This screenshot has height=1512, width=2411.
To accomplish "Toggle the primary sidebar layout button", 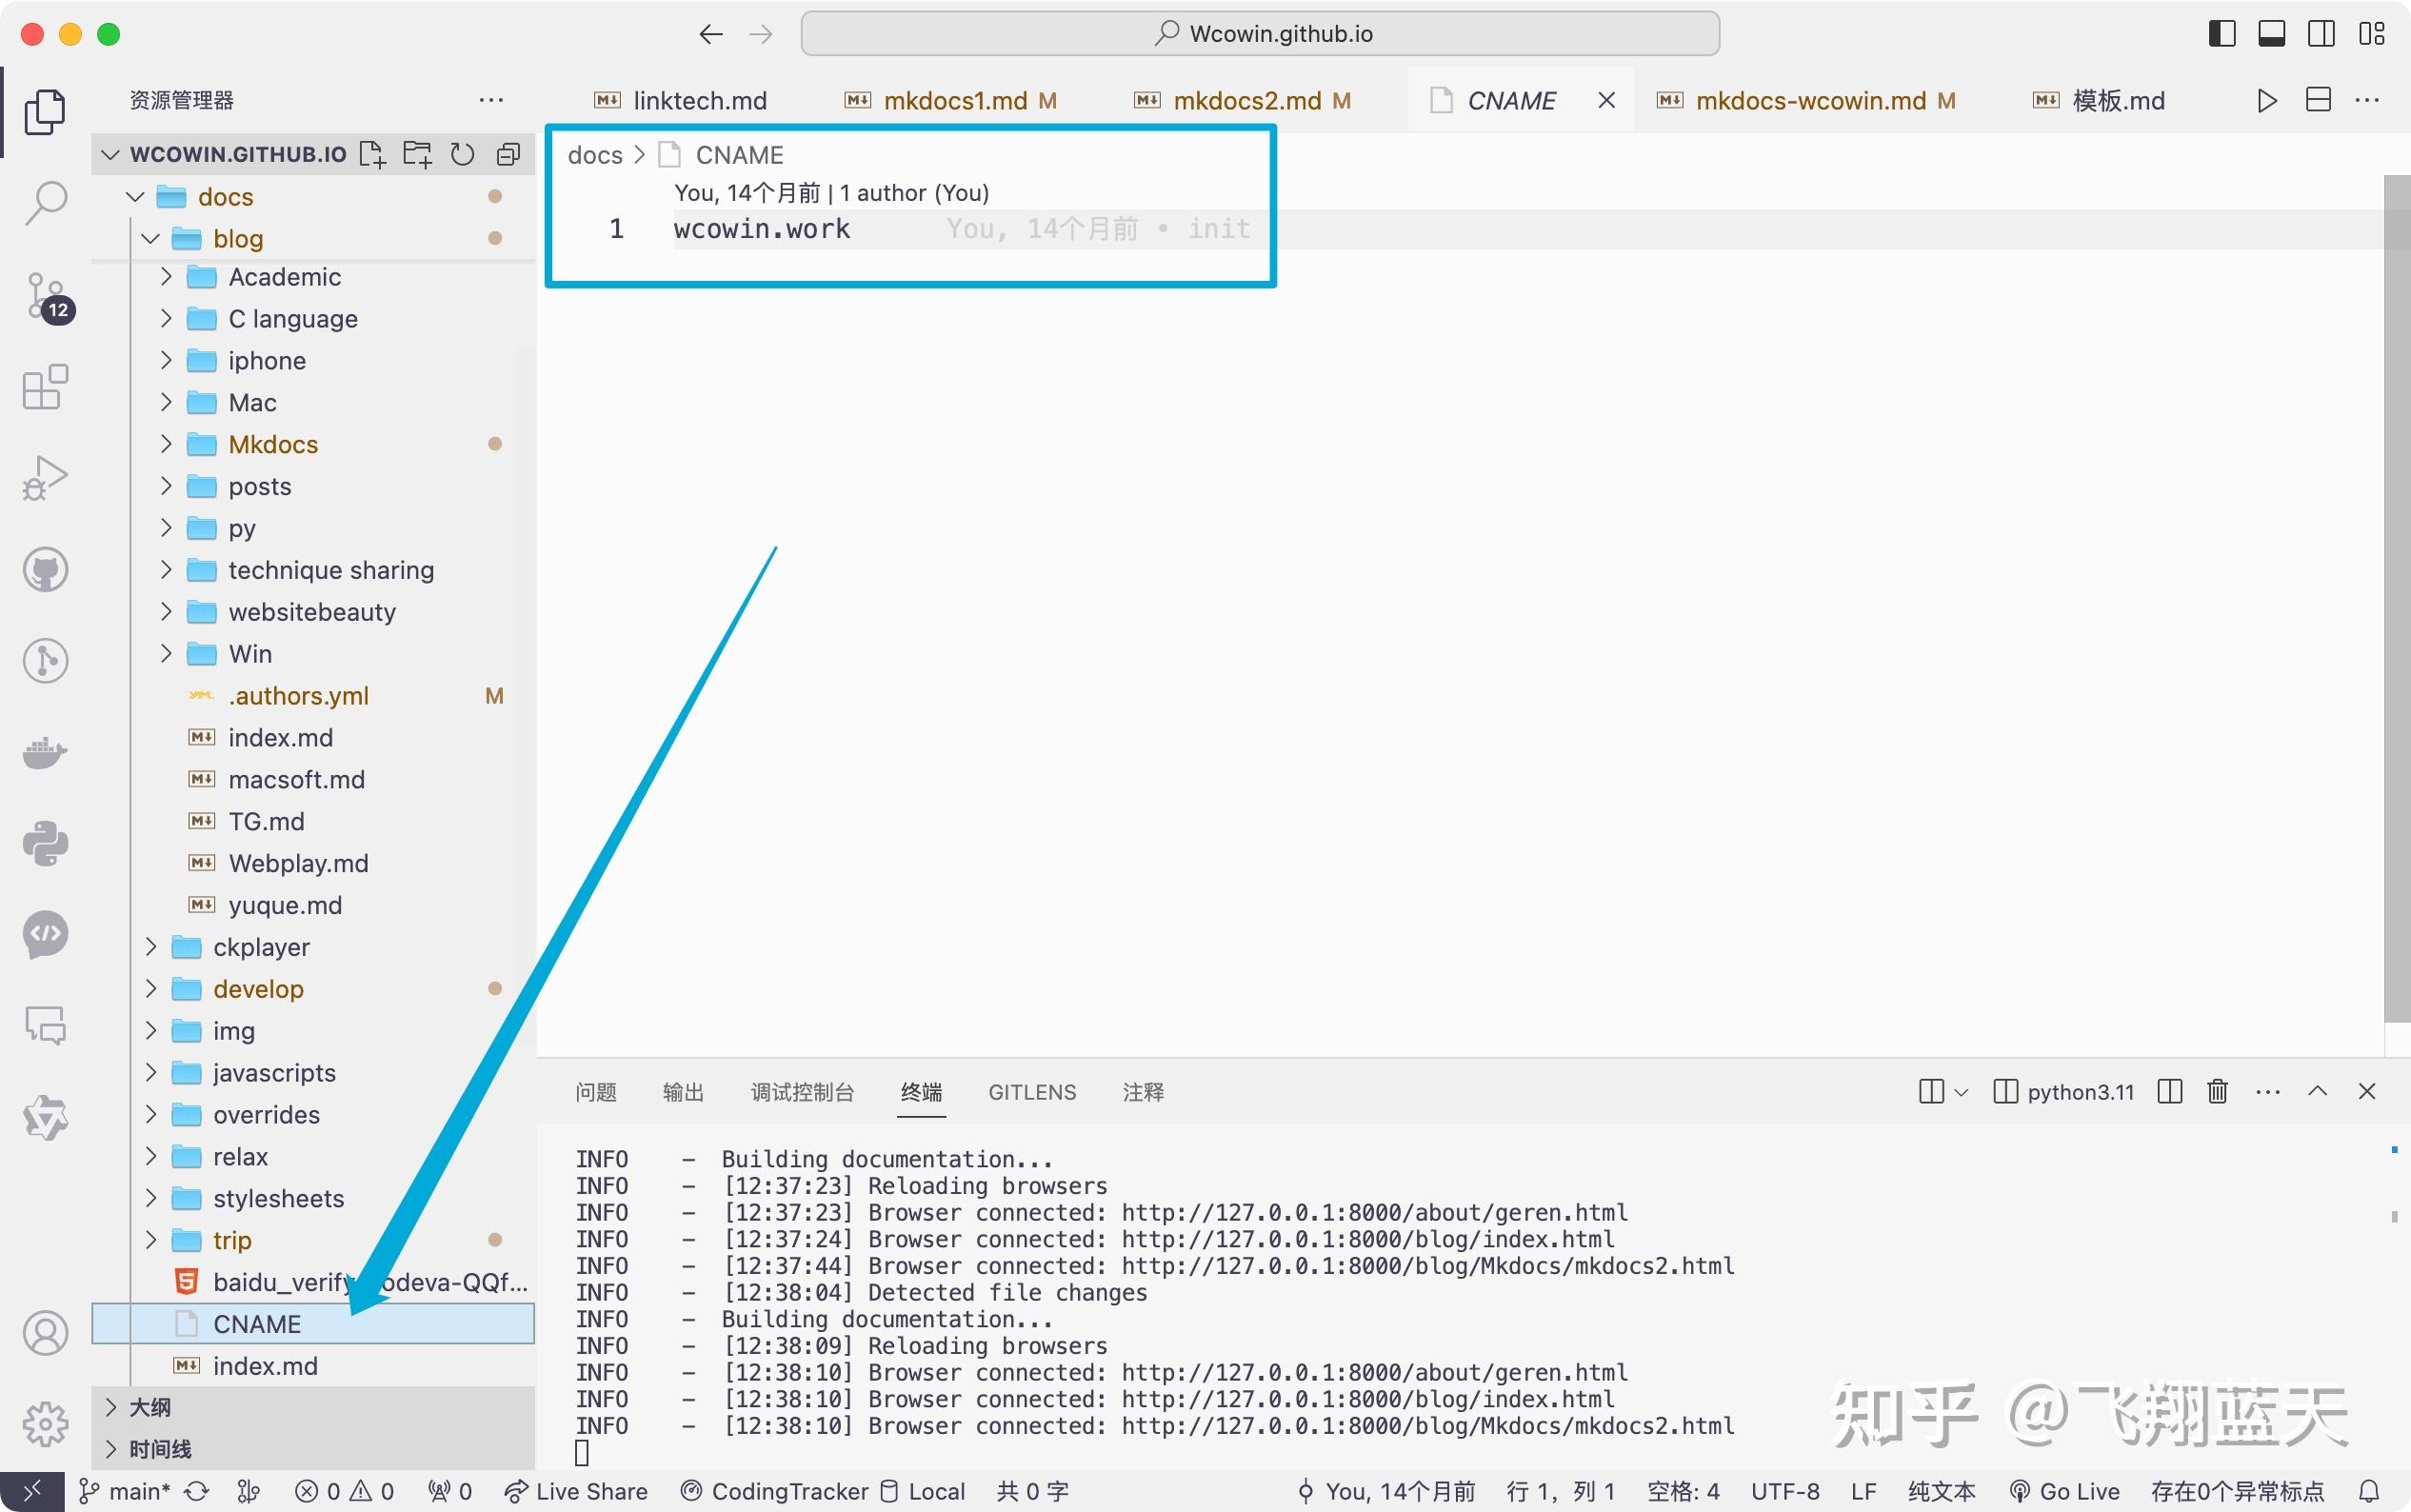I will coord(2221,34).
